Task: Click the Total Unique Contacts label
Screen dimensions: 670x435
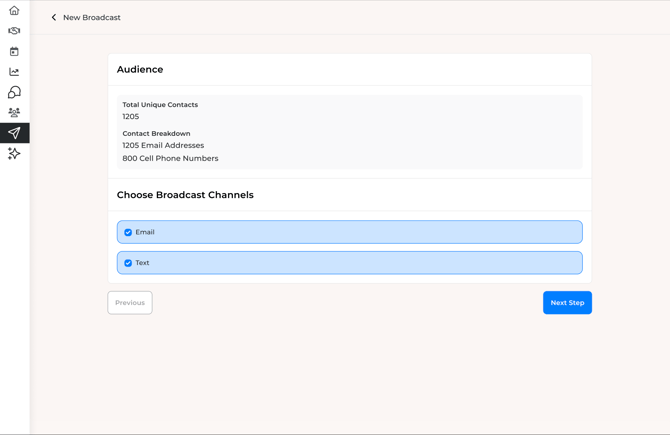Action: pos(160,105)
